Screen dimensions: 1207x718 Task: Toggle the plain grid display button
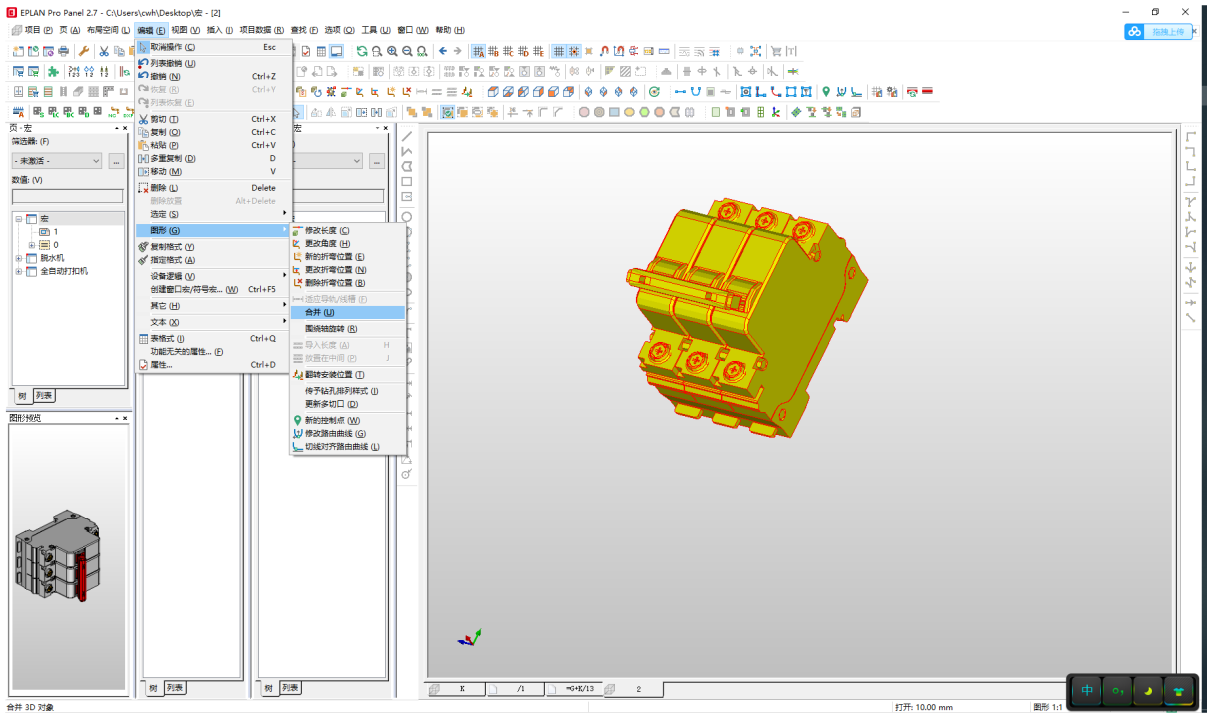[x=559, y=51]
